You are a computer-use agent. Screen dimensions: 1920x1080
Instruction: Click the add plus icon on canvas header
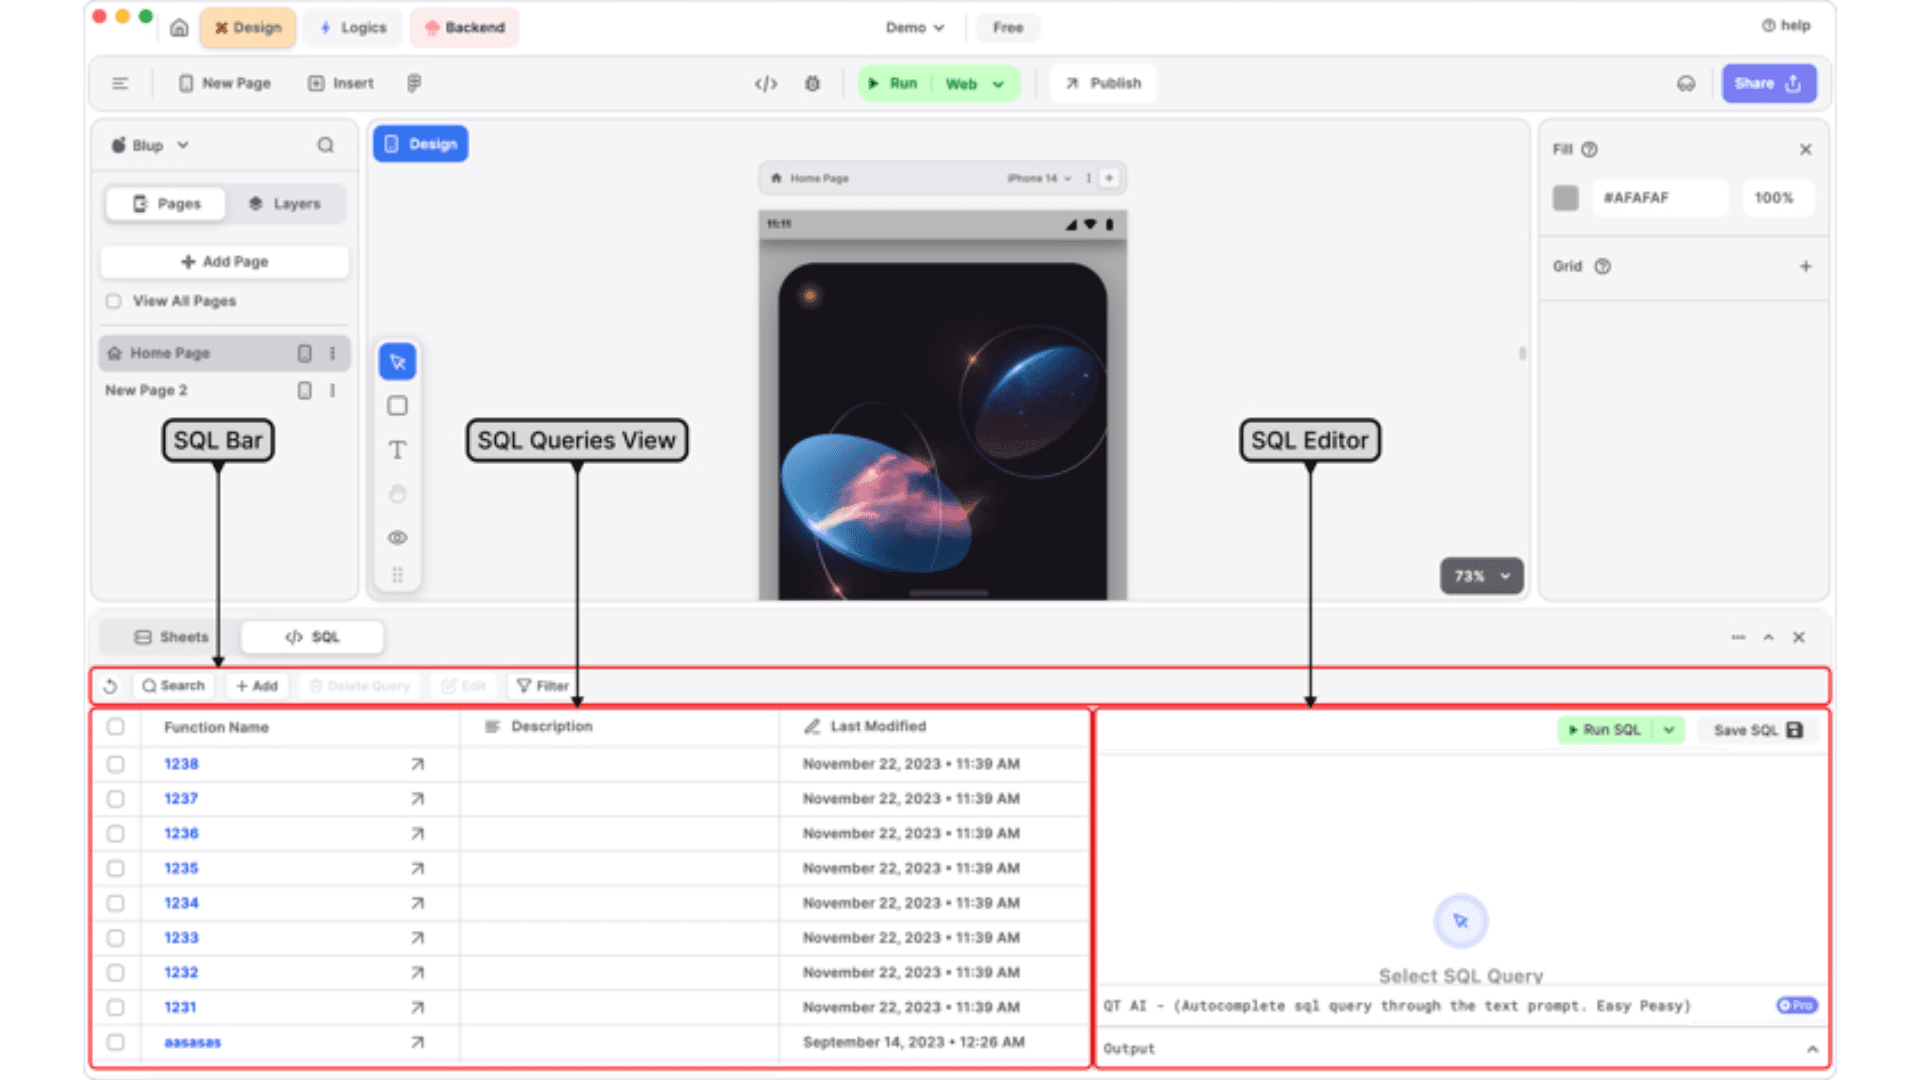[1109, 178]
